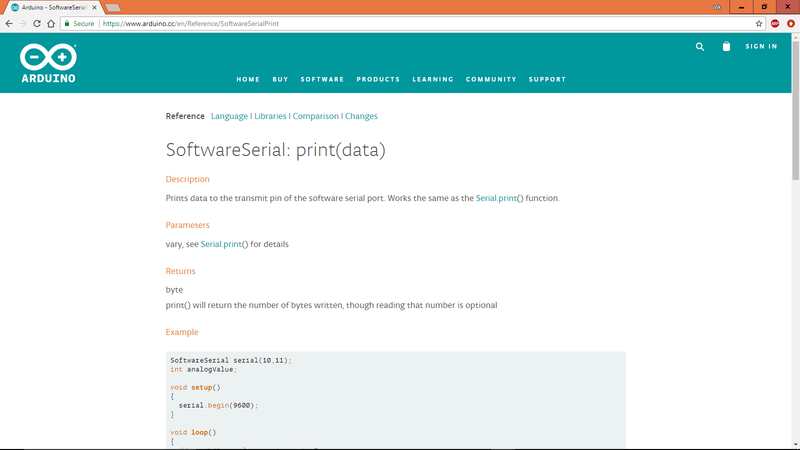Click 'void loop()' in the code
Image resolution: width=800 pixels, height=450 pixels.
(x=193, y=433)
